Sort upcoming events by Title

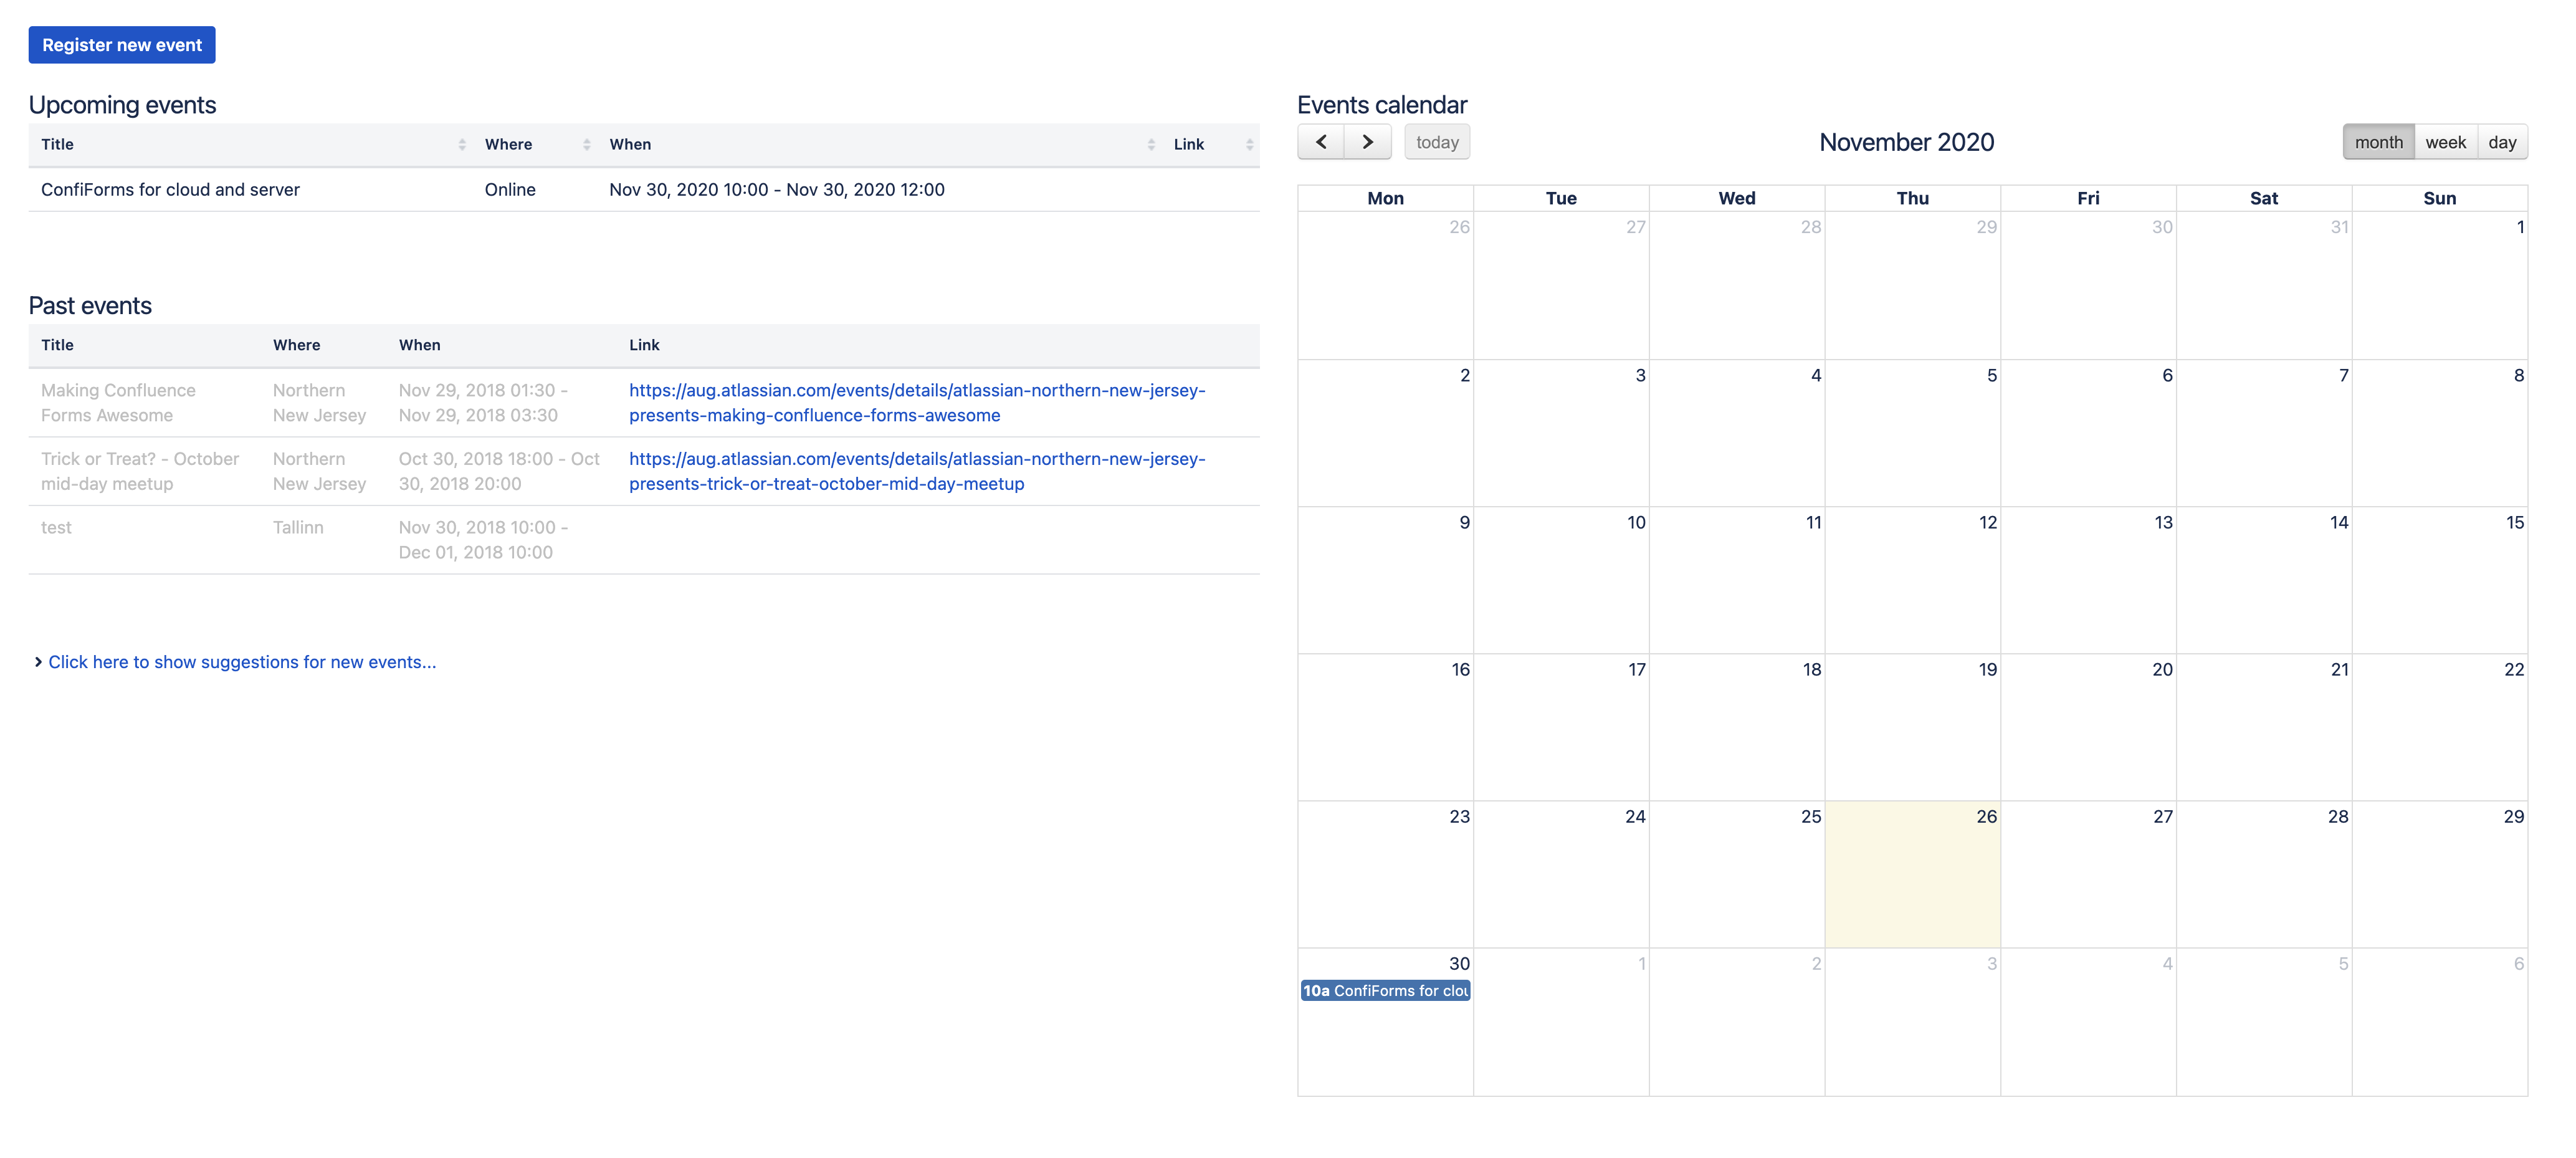click(57, 144)
